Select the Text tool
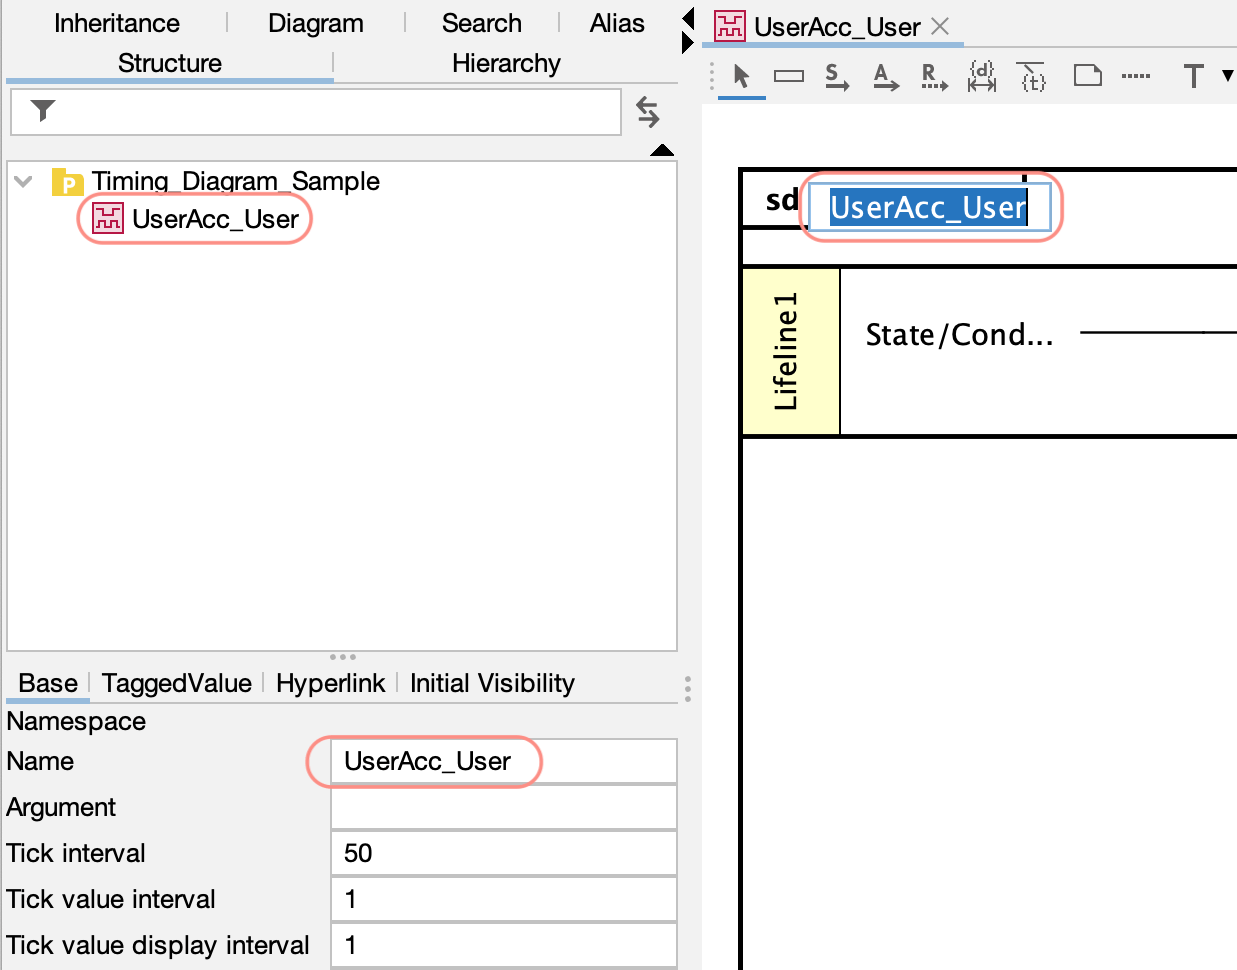This screenshot has width=1237, height=970. click(x=1193, y=76)
